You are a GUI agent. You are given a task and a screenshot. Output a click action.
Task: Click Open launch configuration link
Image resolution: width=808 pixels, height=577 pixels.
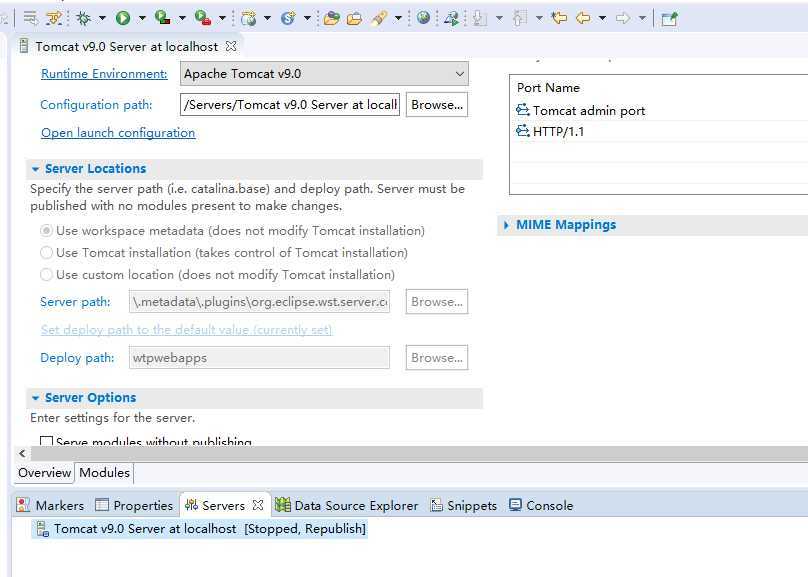point(118,133)
